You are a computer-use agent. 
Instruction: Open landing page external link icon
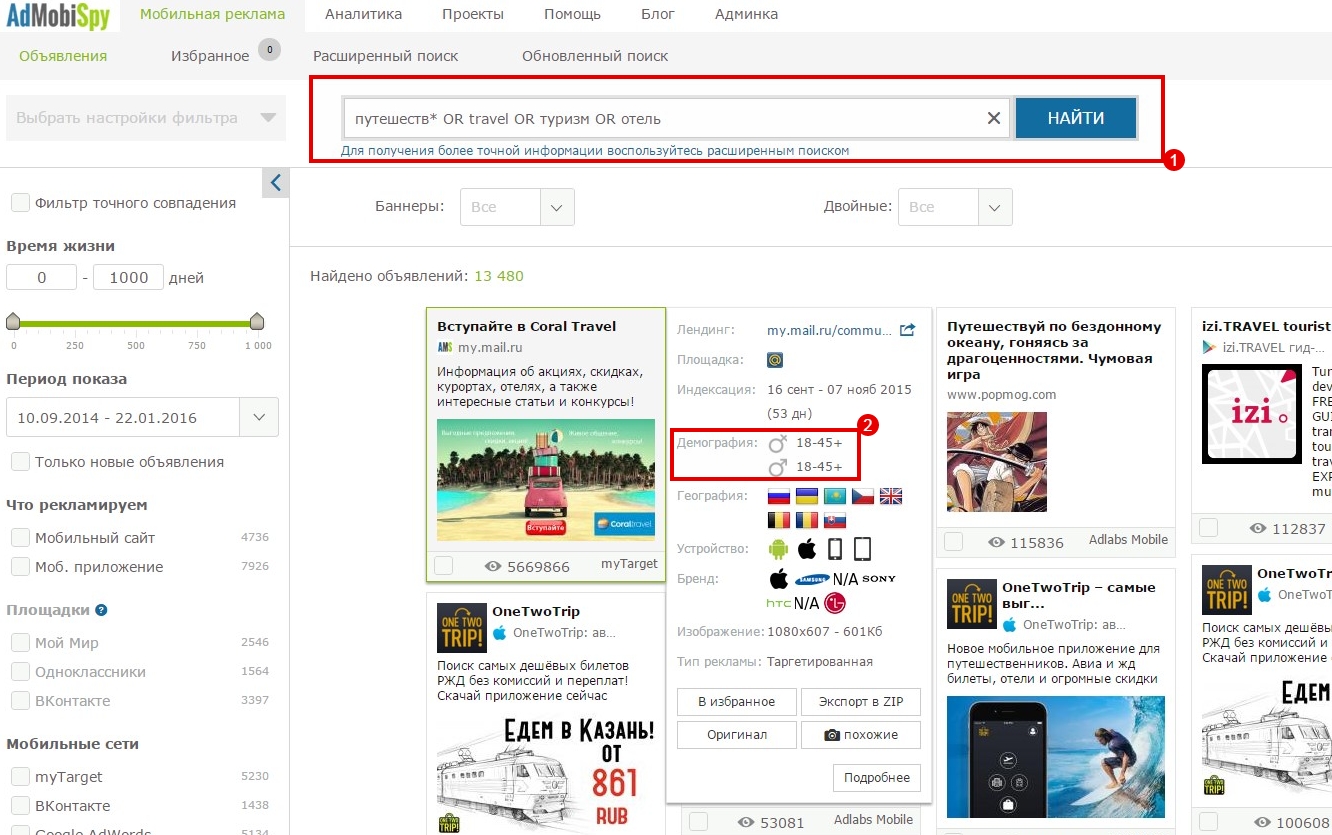point(907,330)
